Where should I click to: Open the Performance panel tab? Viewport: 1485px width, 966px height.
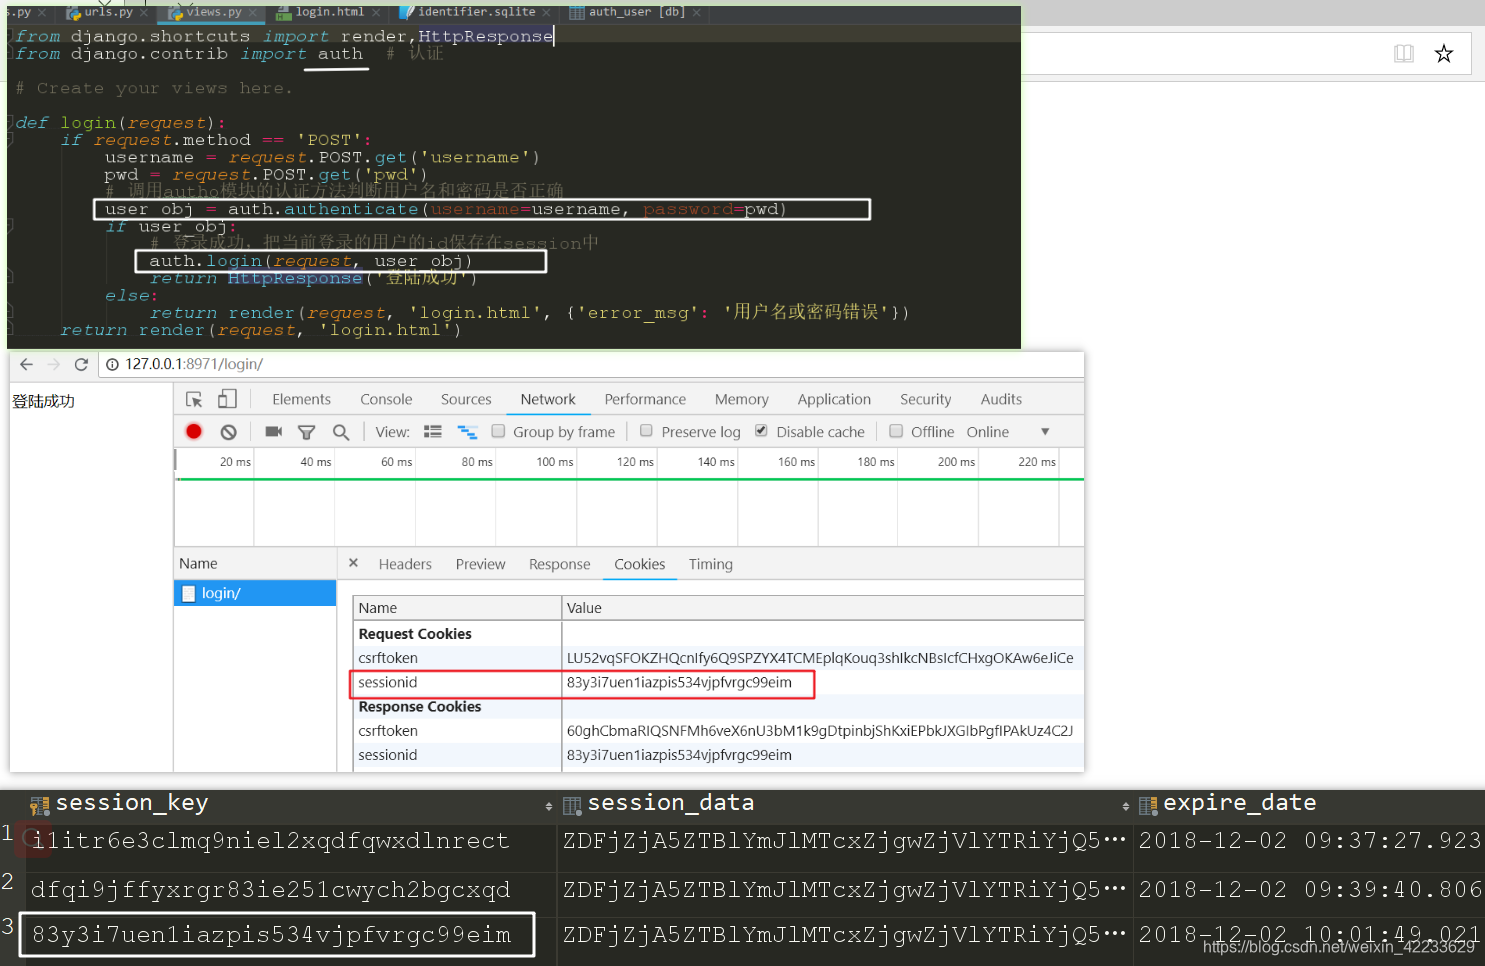[645, 399]
